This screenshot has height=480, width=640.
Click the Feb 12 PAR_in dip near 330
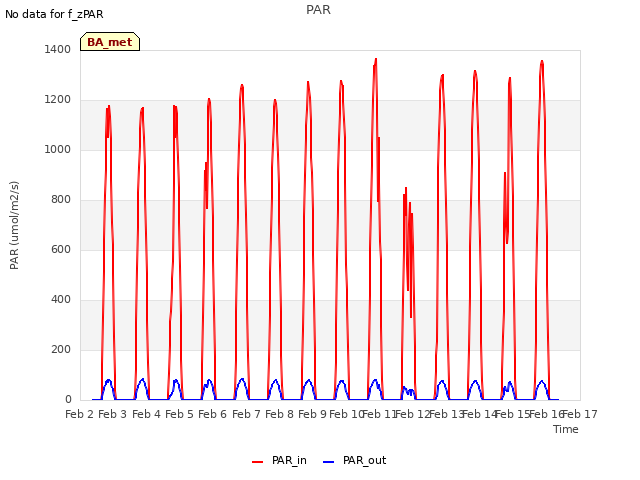click(411, 317)
